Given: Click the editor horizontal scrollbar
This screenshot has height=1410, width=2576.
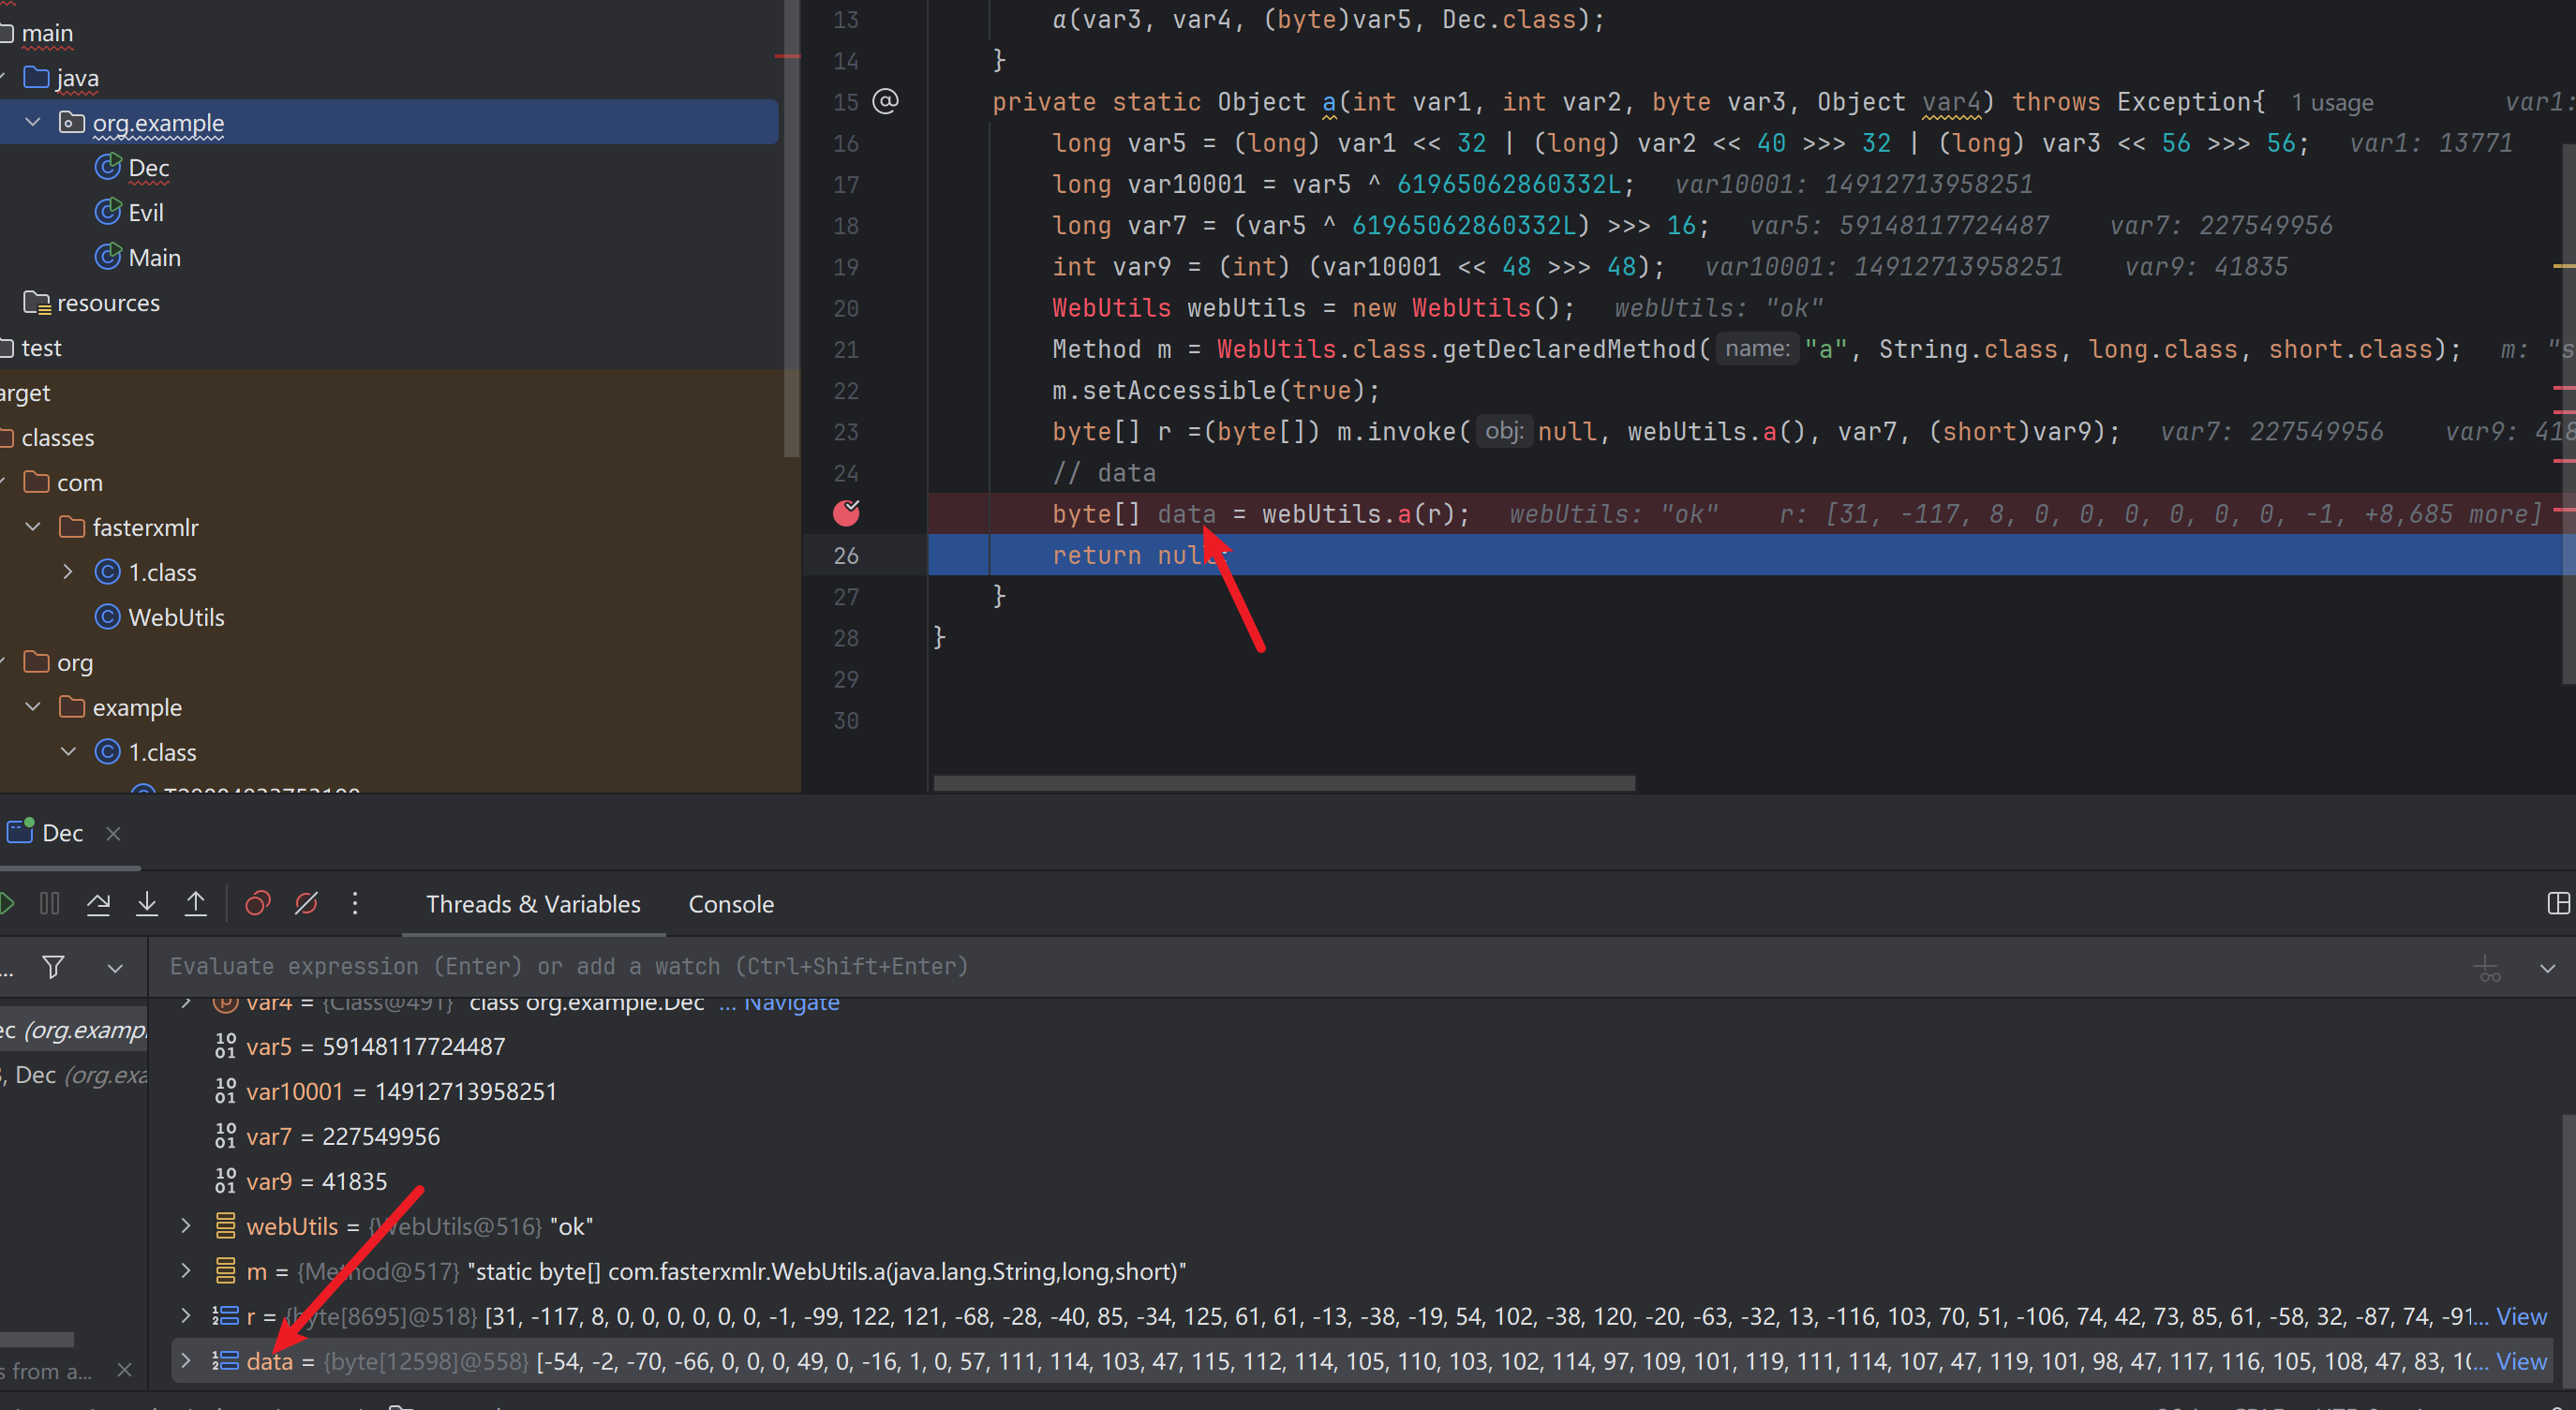Looking at the screenshot, I should (1284, 783).
